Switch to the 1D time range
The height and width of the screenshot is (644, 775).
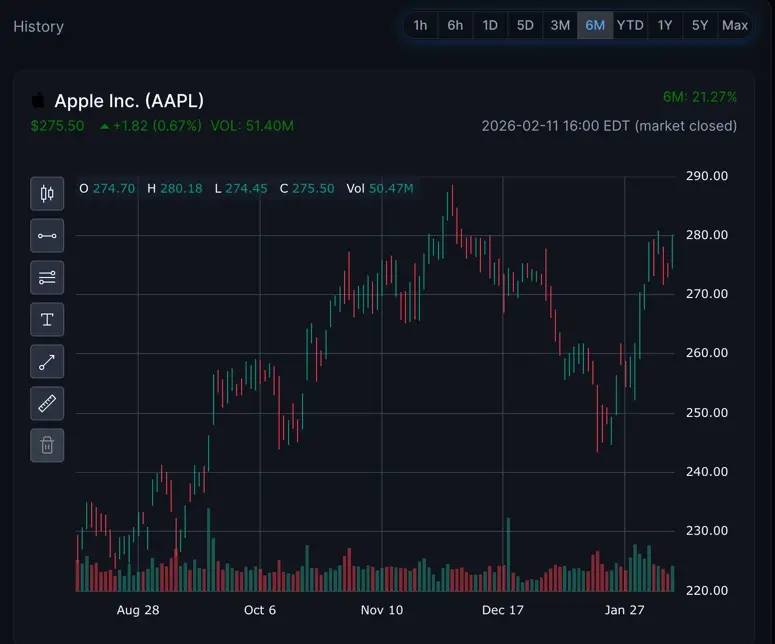tap(490, 25)
